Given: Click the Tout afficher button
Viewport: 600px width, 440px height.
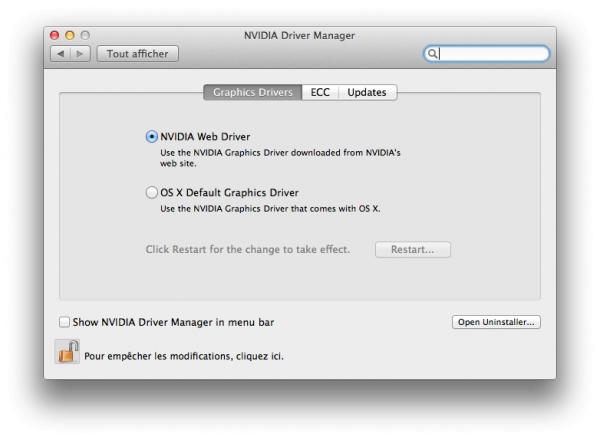Looking at the screenshot, I should point(137,54).
